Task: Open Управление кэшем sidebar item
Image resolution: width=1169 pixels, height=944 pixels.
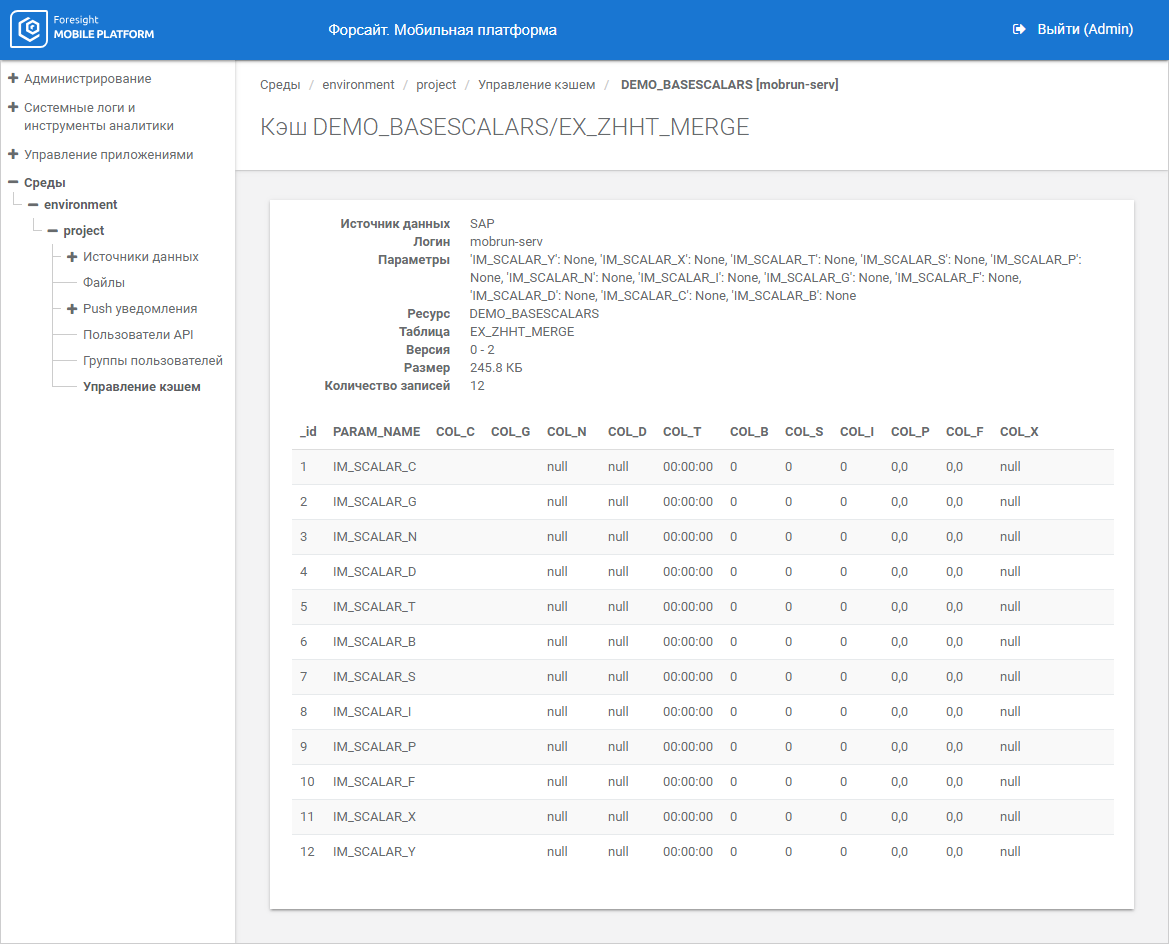Action: tap(142, 387)
